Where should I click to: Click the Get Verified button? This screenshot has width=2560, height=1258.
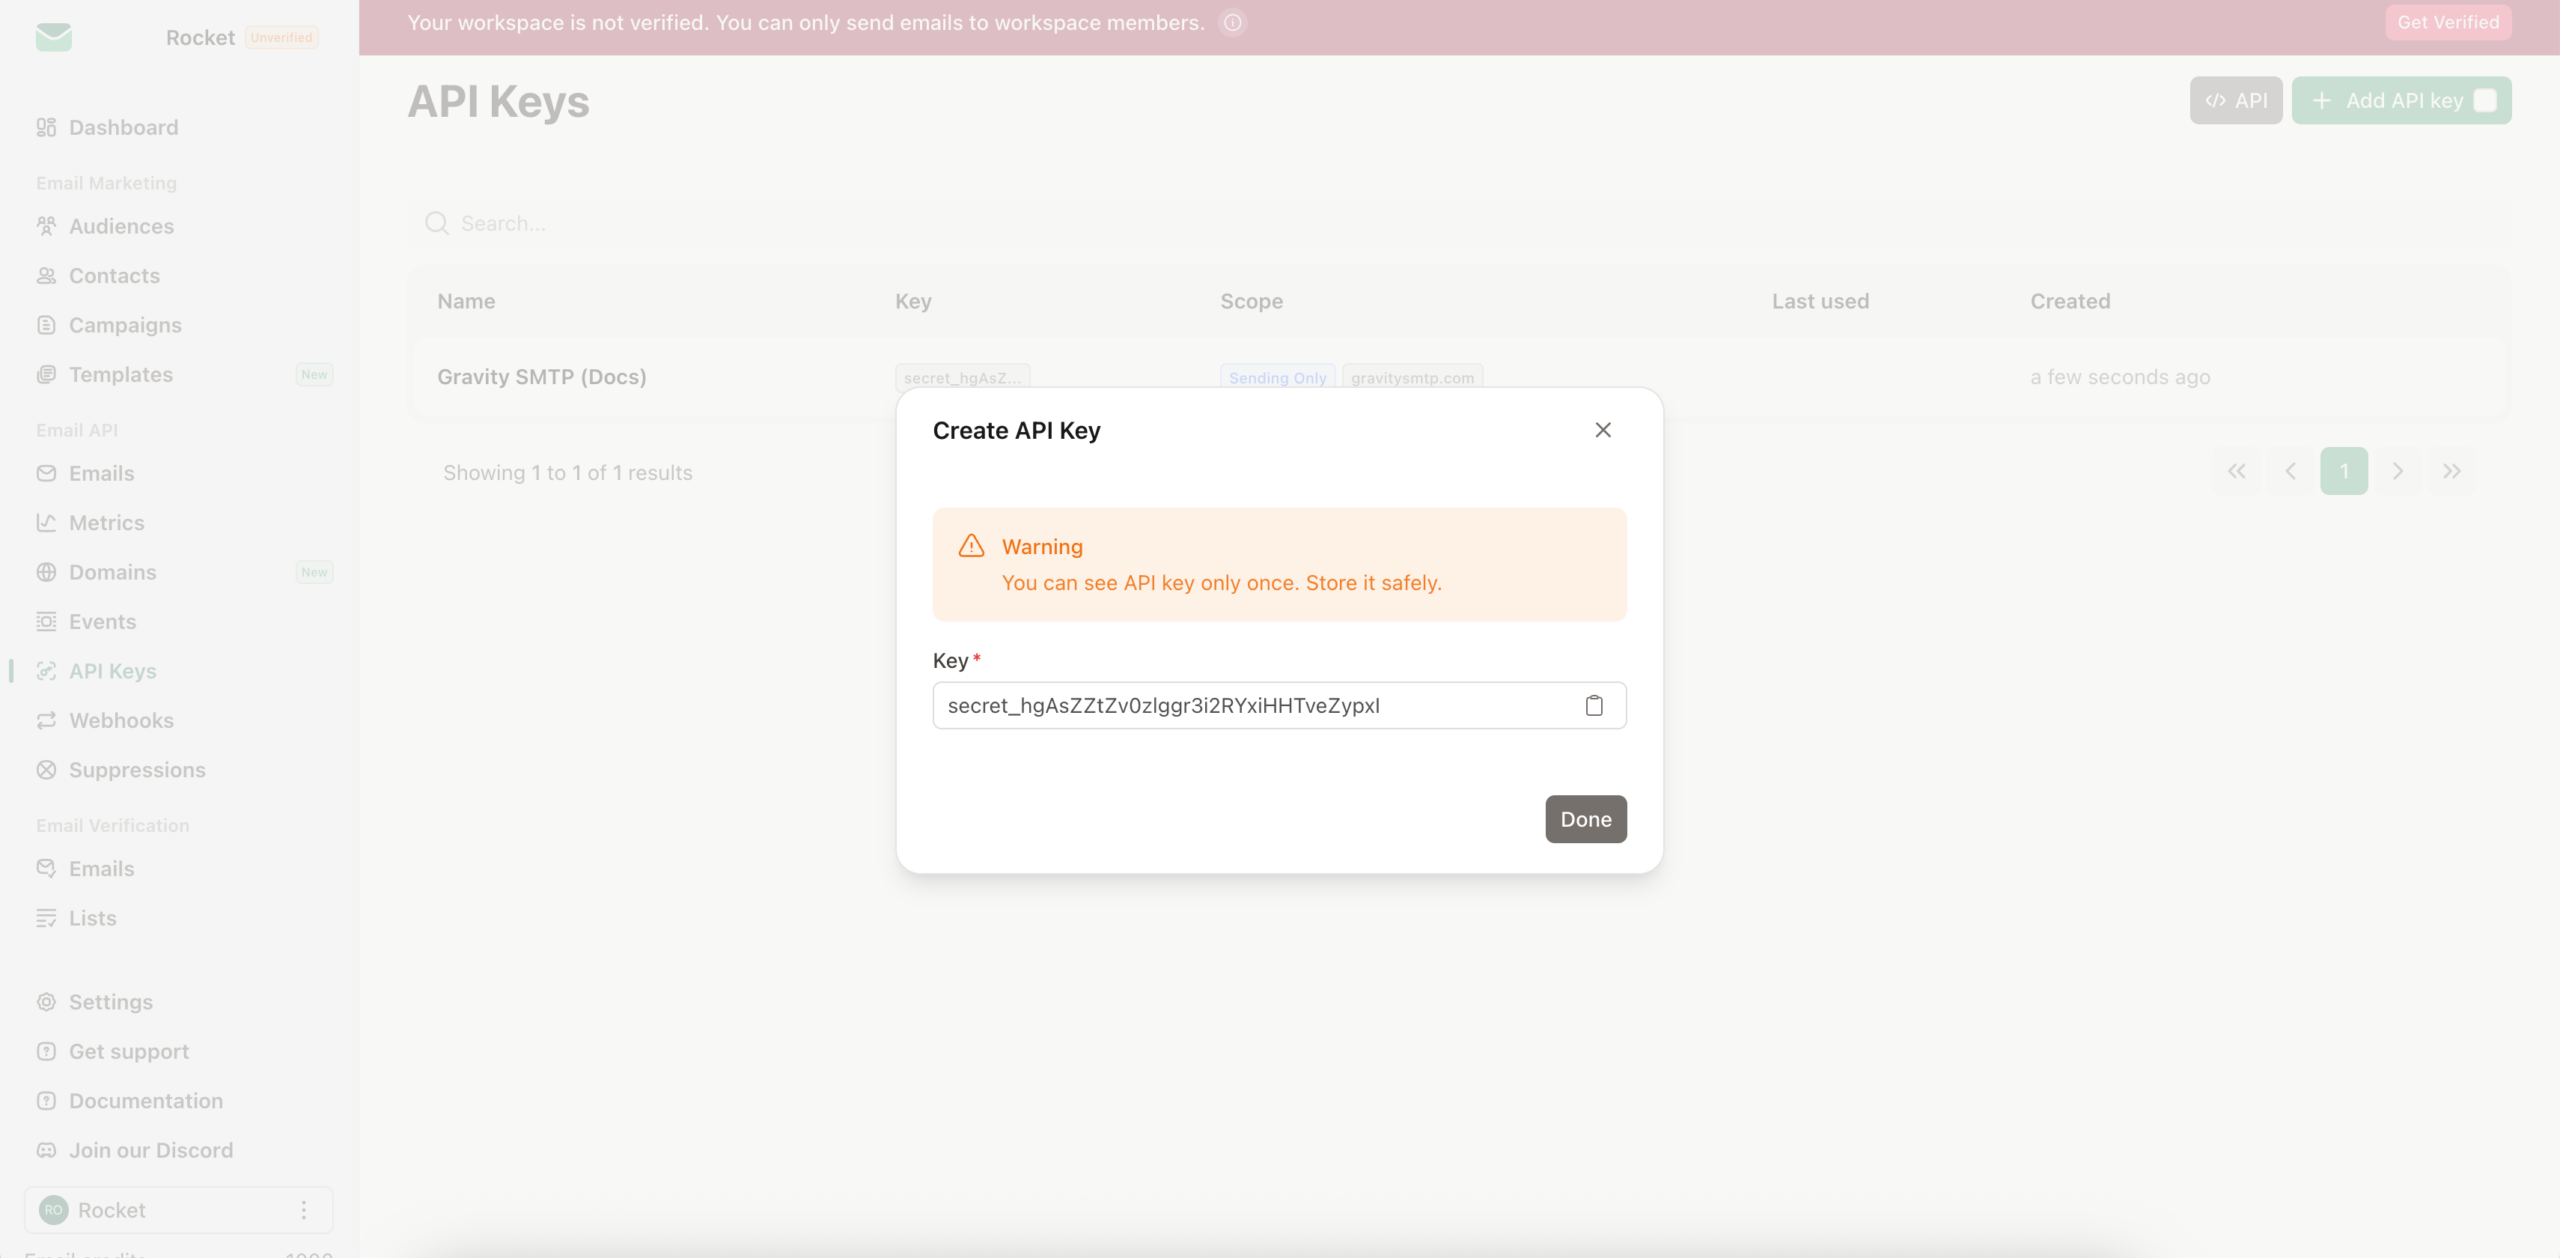pos(2447,23)
